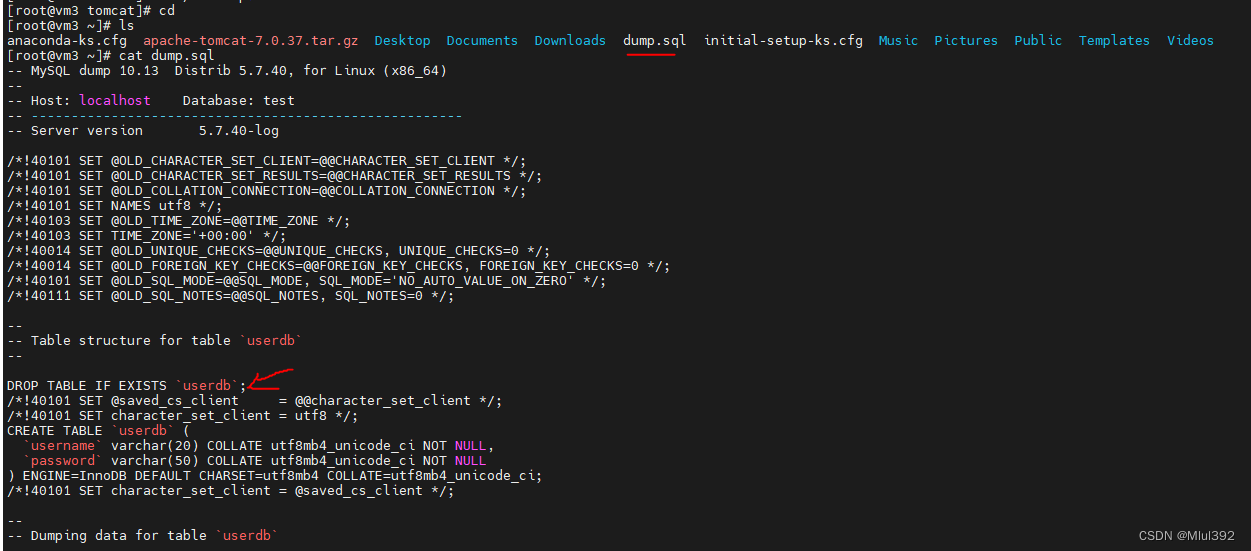Click the 'DROP TABLE IF EXISTS' statement
This screenshot has width=1251, height=551.
coord(127,385)
